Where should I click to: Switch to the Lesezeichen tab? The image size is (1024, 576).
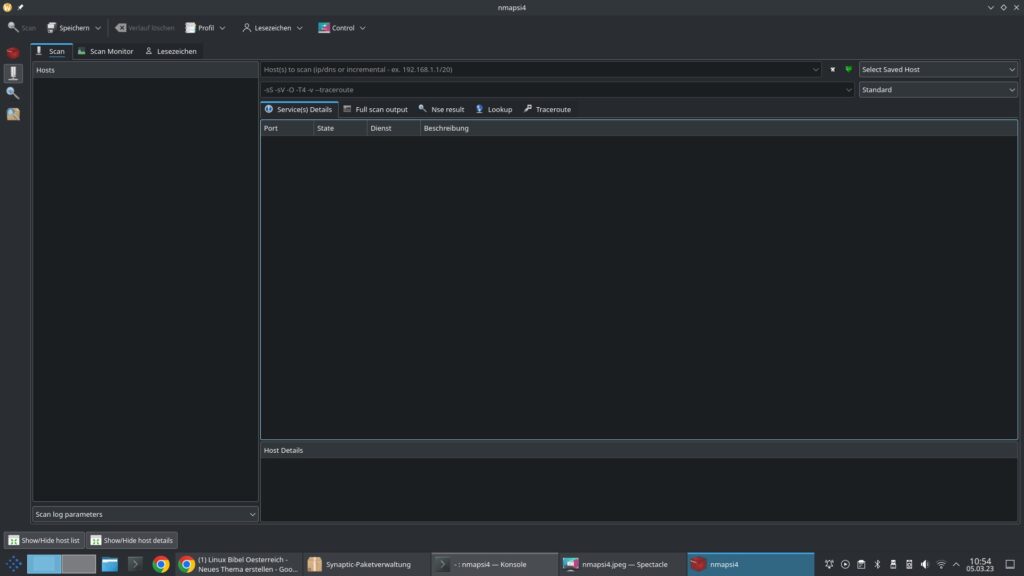tap(171, 51)
